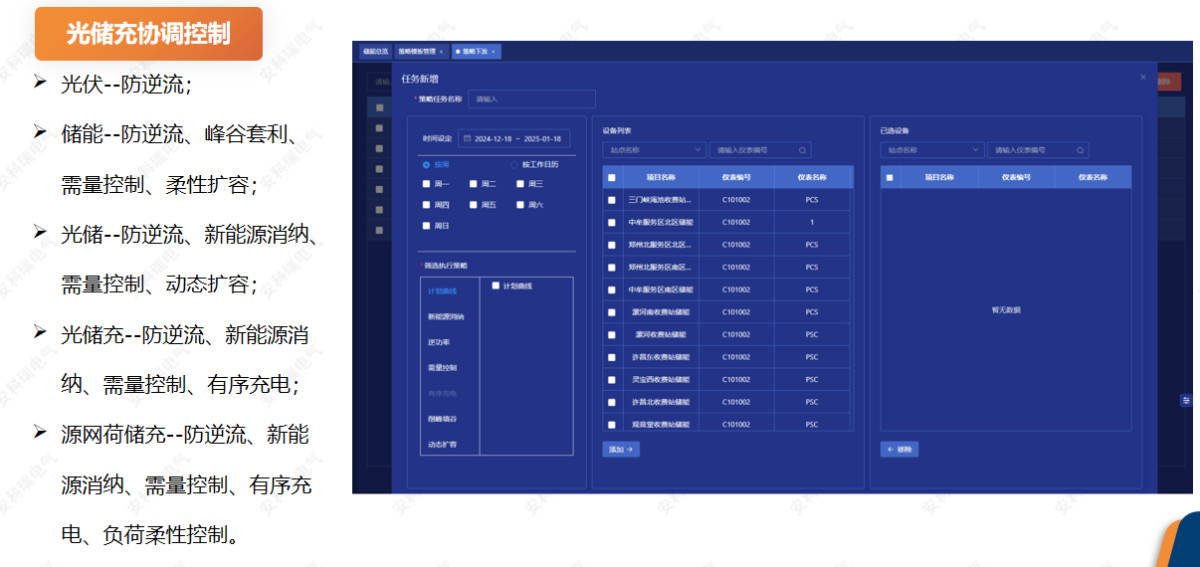This screenshot has width=1200, height=567.
Task: Check the 周六 checkbox
Action: pyautogui.click(x=520, y=205)
